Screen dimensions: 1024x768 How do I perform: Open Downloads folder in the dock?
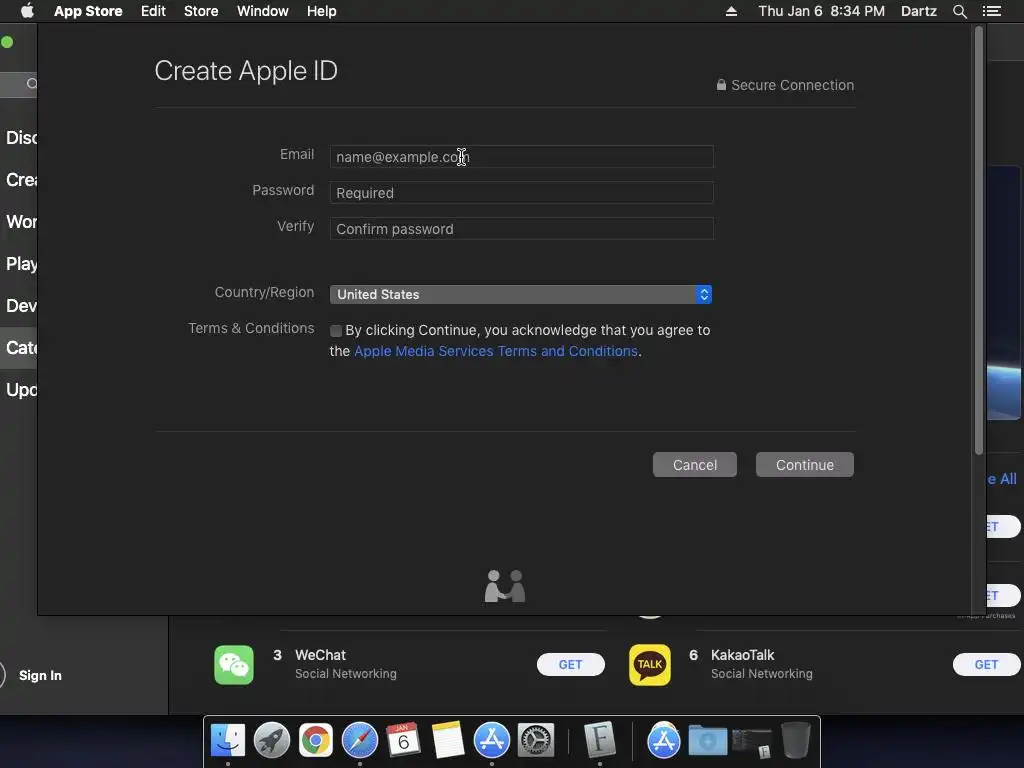(x=708, y=741)
